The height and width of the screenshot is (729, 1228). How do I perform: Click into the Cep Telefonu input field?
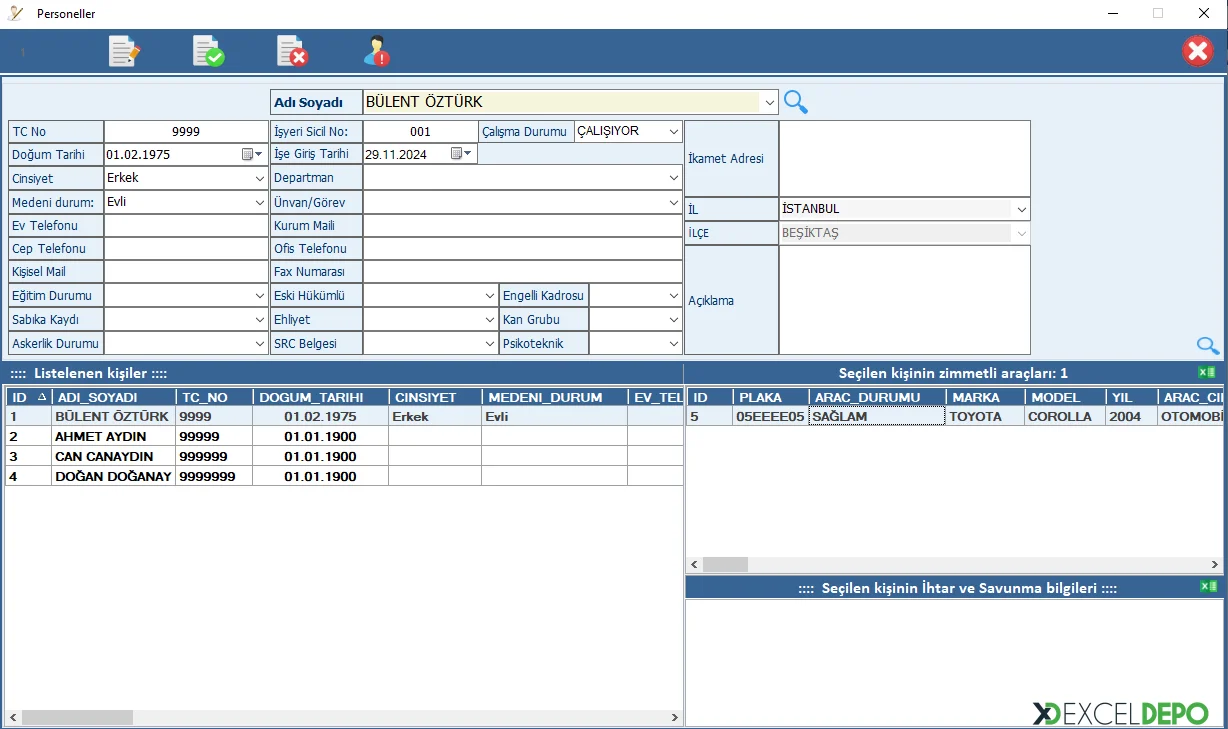186,249
